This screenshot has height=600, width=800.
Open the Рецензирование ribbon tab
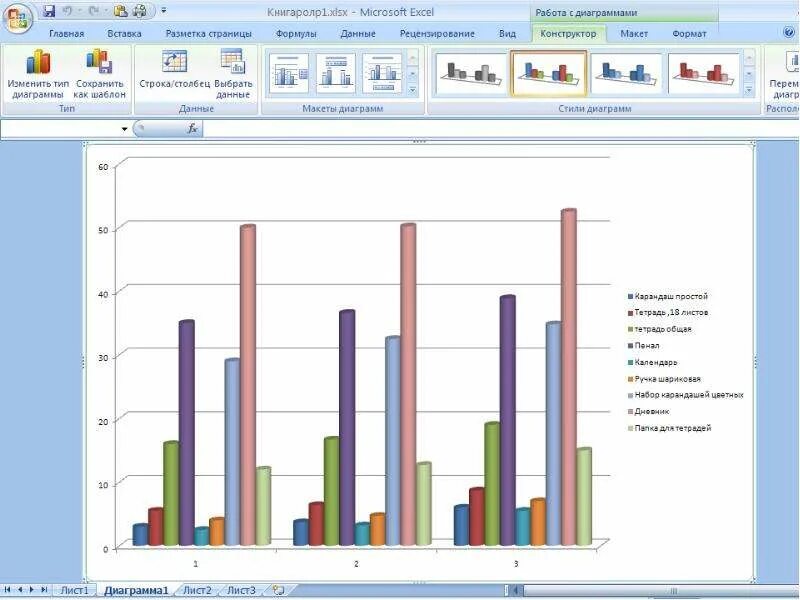(x=437, y=34)
